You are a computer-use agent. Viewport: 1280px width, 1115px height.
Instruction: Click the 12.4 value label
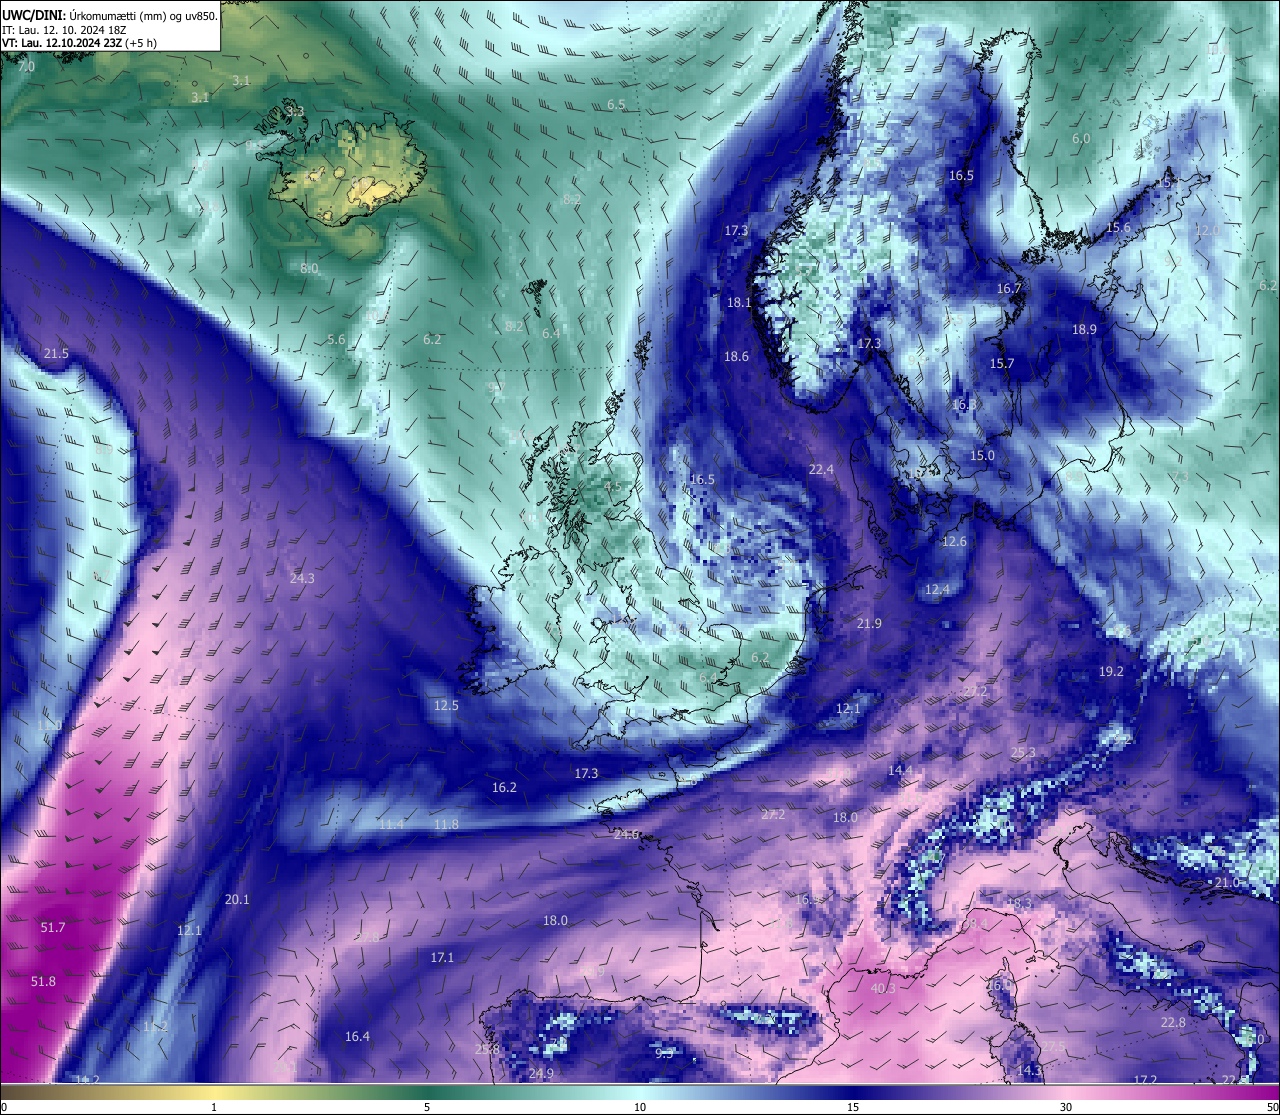pos(937,590)
